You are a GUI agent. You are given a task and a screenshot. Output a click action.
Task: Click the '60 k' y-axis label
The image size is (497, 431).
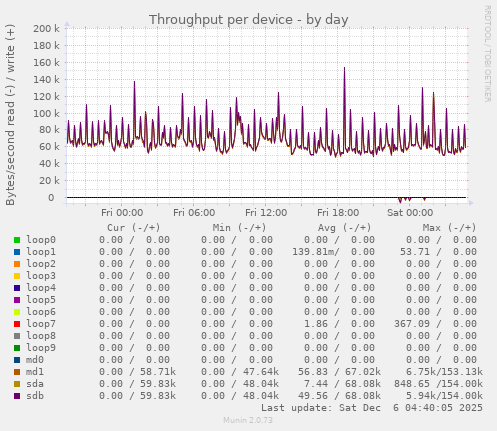pos(49,147)
